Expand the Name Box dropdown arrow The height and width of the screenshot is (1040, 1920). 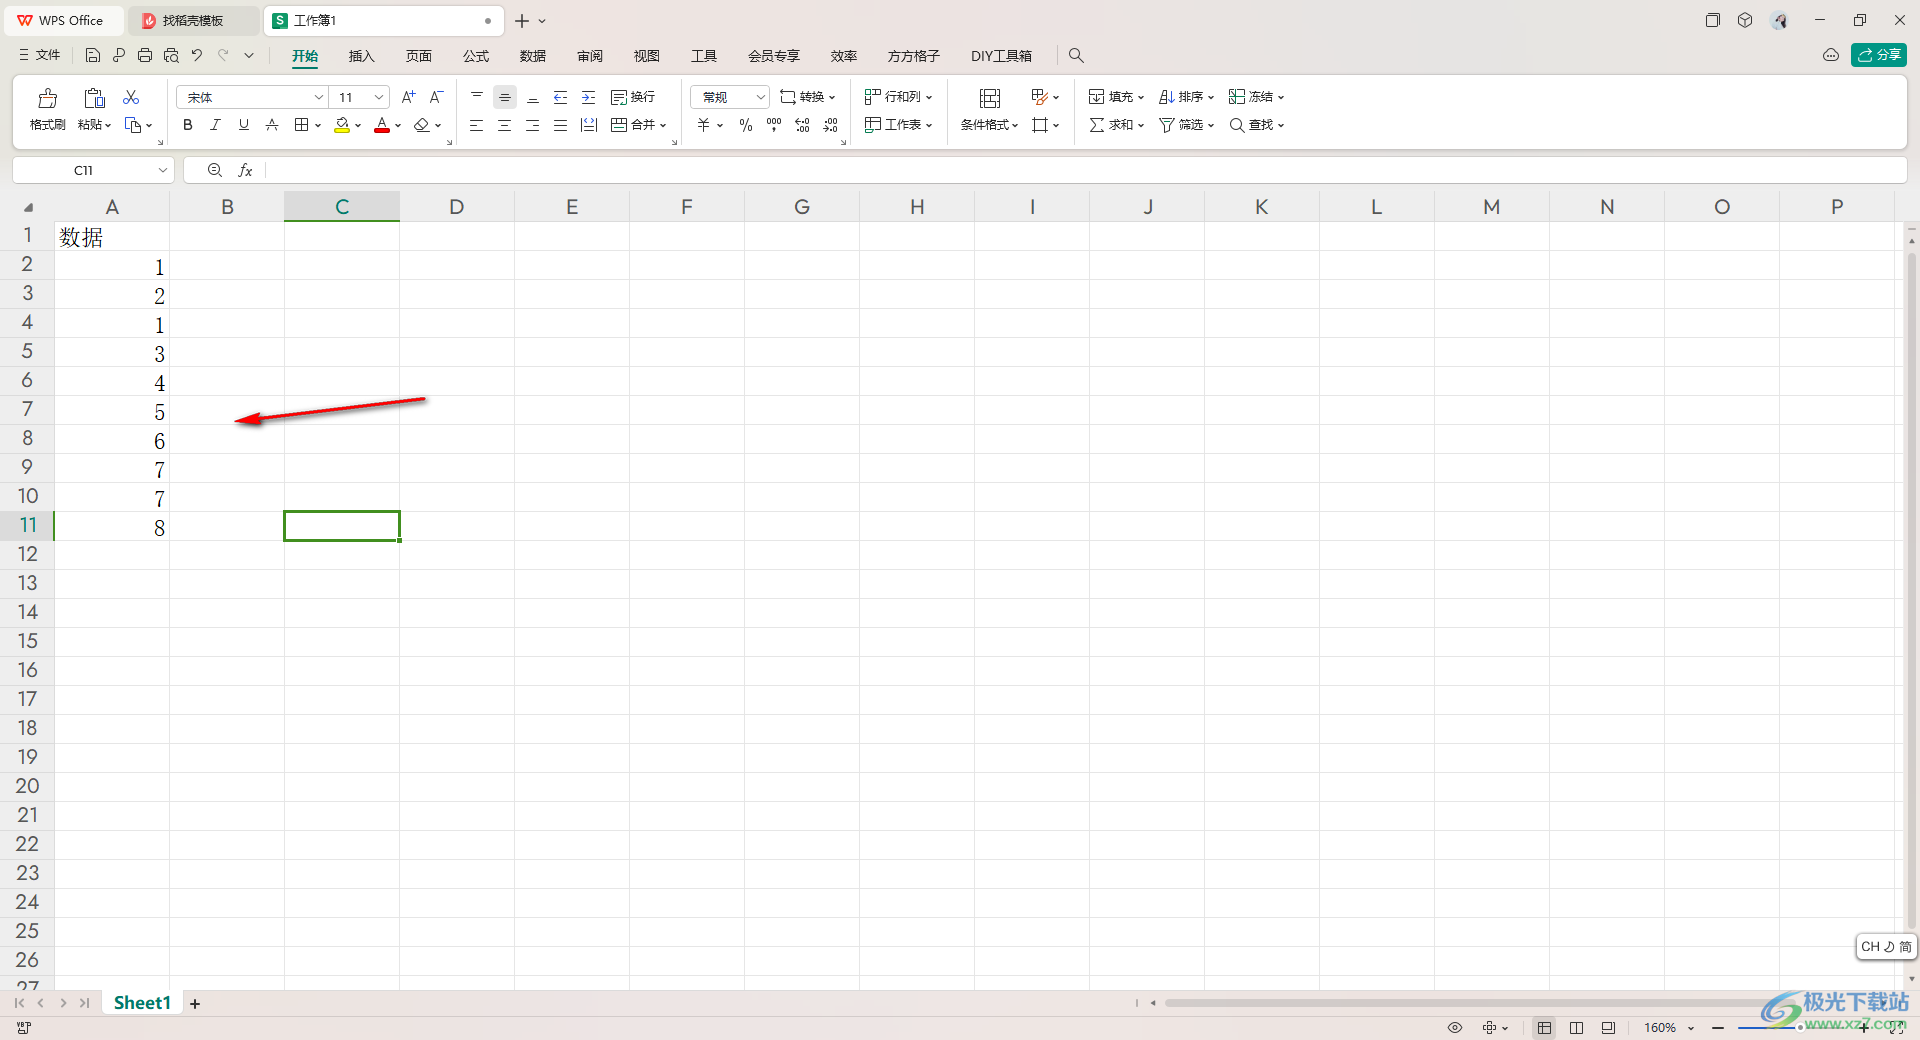click(162, 171)
